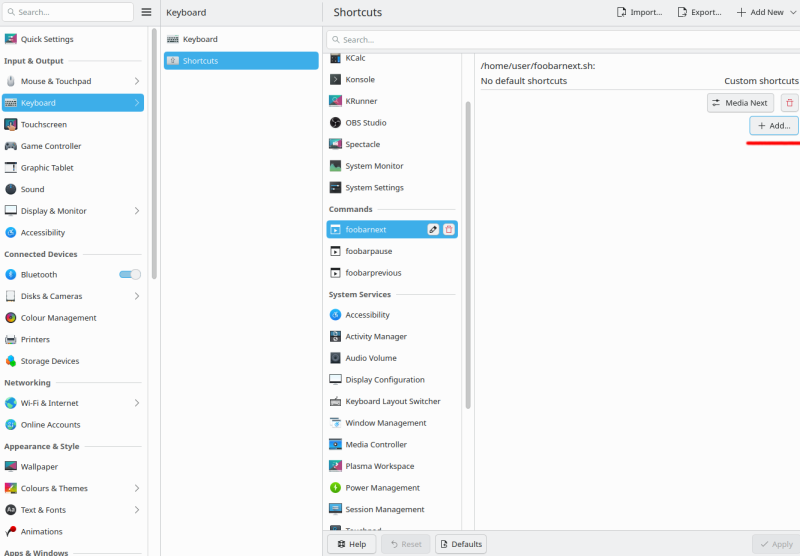Select the Shortcuts subpage item
The image size is (800, 556).
(x=241, y=61)
